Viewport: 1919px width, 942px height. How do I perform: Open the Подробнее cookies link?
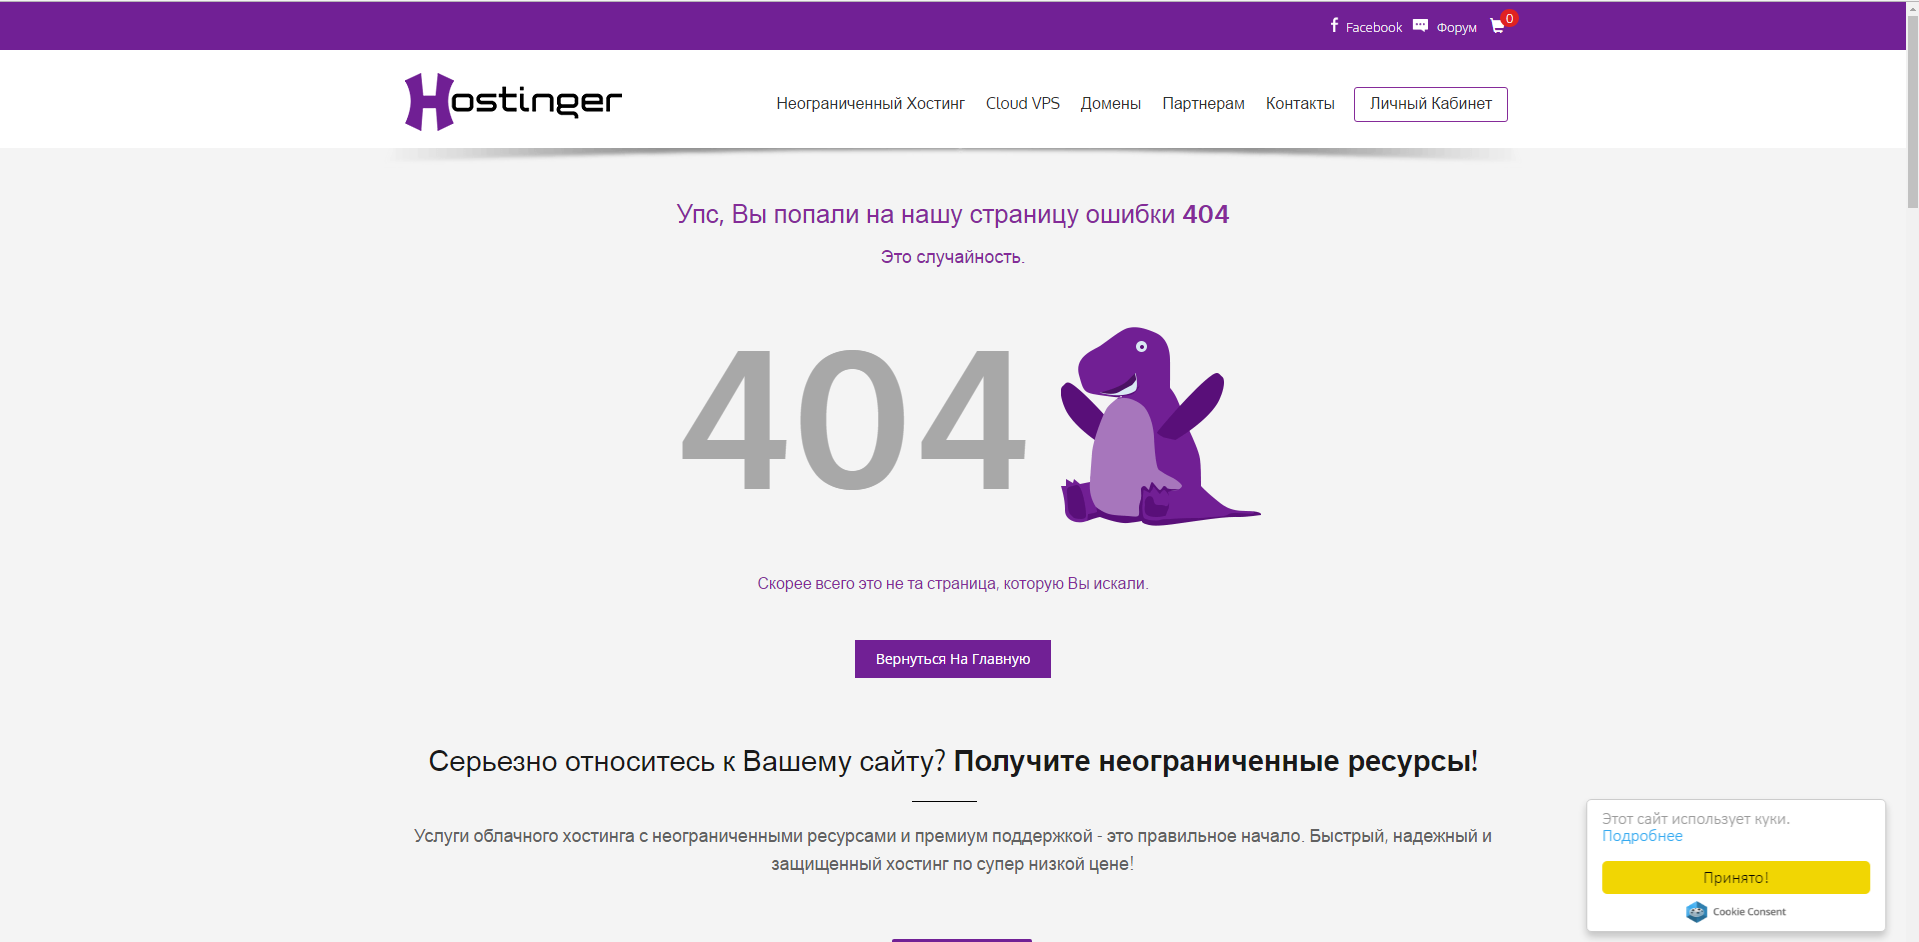pyautogui.click(x=1641, y=835)
